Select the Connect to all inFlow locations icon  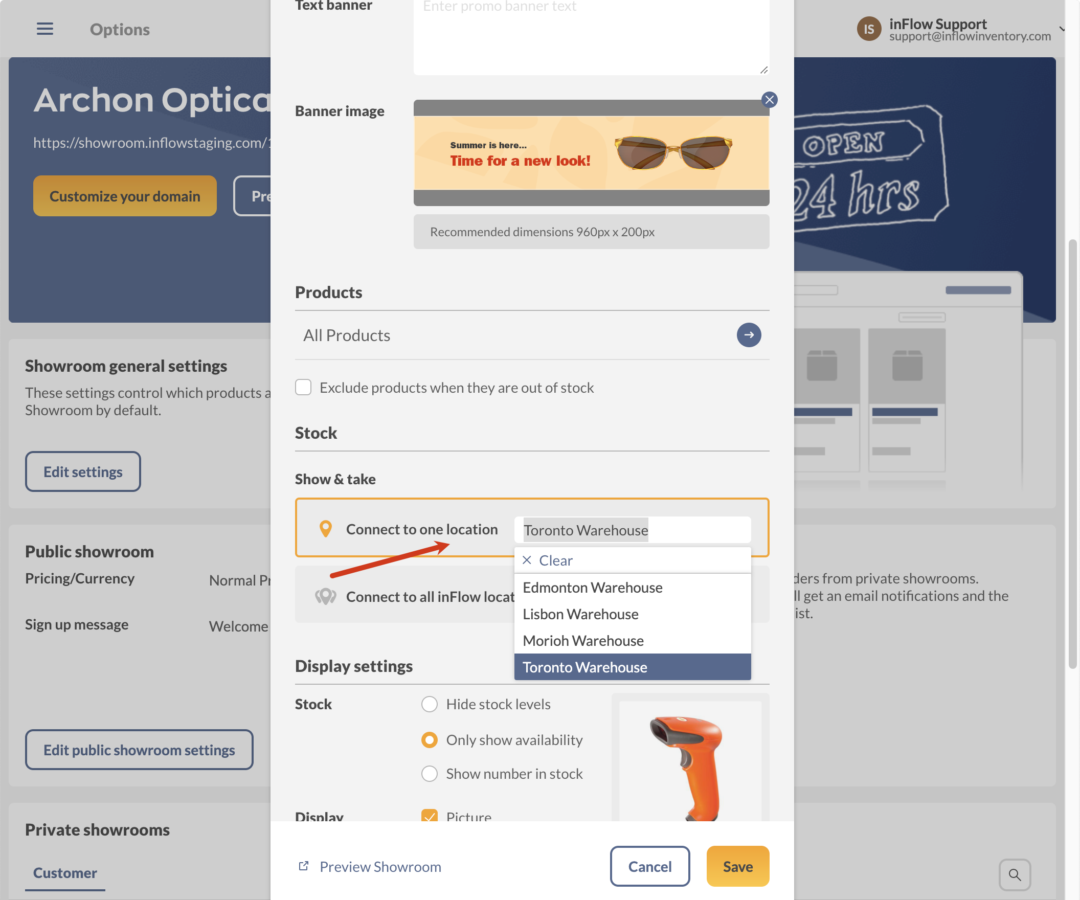(325, 596)
